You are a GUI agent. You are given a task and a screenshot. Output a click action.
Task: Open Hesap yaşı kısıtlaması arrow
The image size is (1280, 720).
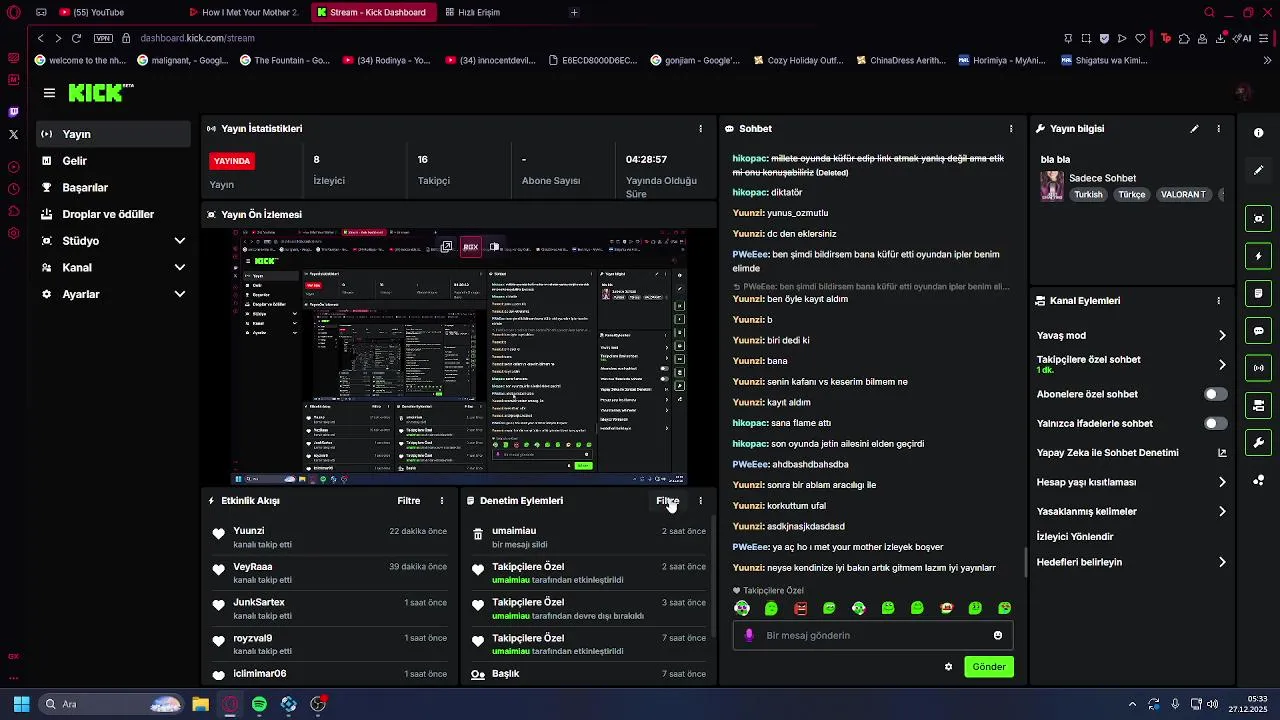pyautogui.click(x=1222, y=483)
